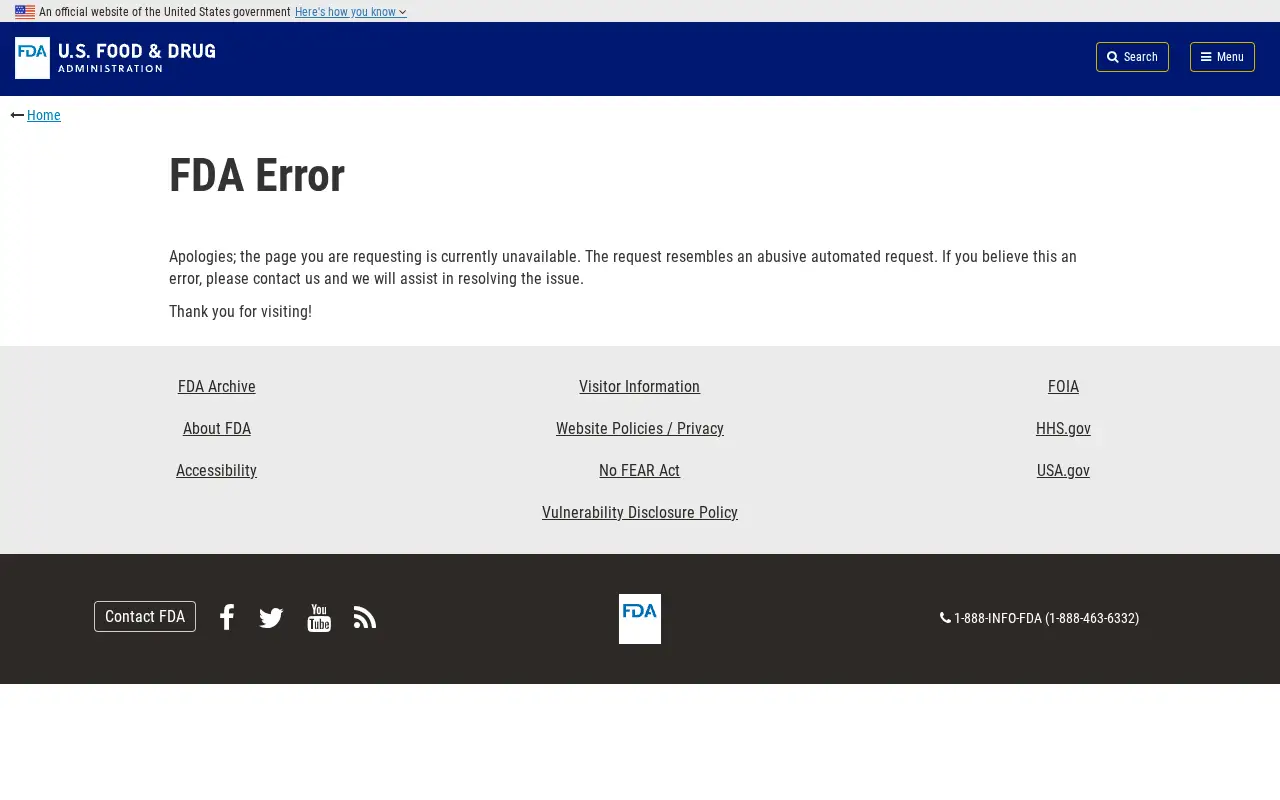1280x800 pixels.
Task: Click the US flag icon in the banner
Action: click(25, 12)
